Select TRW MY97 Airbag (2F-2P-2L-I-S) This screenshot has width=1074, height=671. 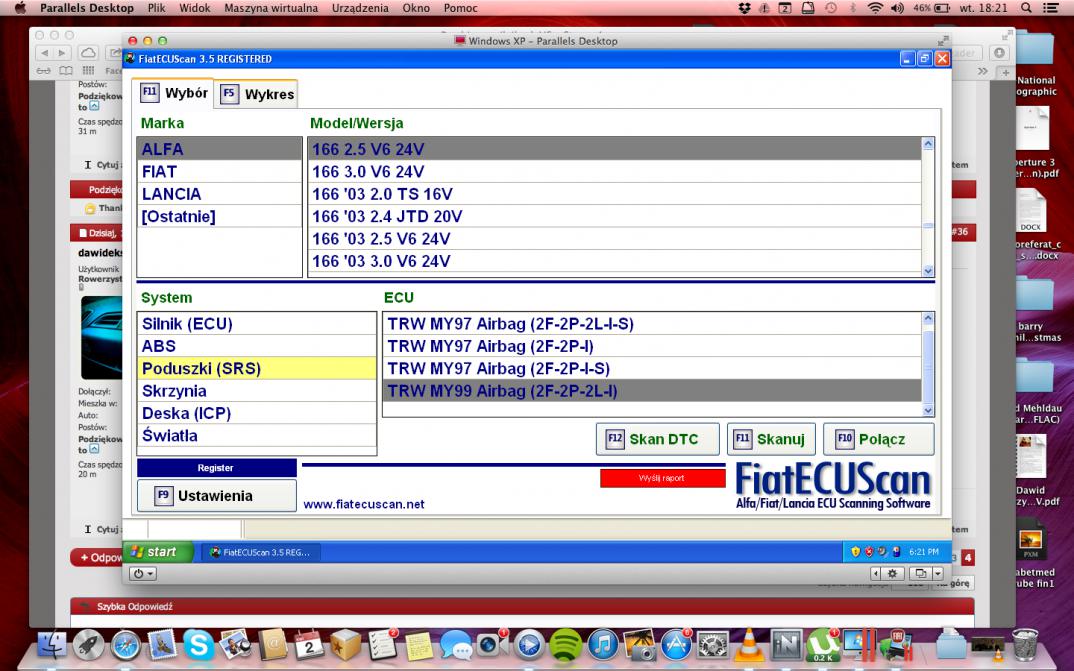[652, 323]
